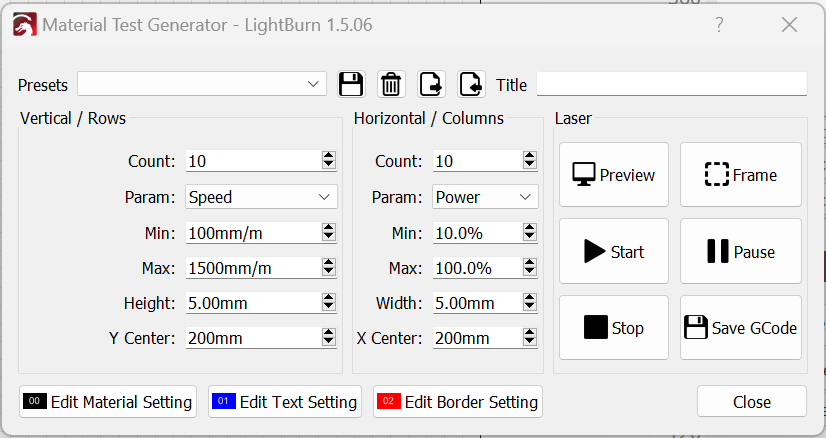Viewport: 826px width, 438px height.
Task: Increase the rows Count stepper
Action: (x=329, y=156)
